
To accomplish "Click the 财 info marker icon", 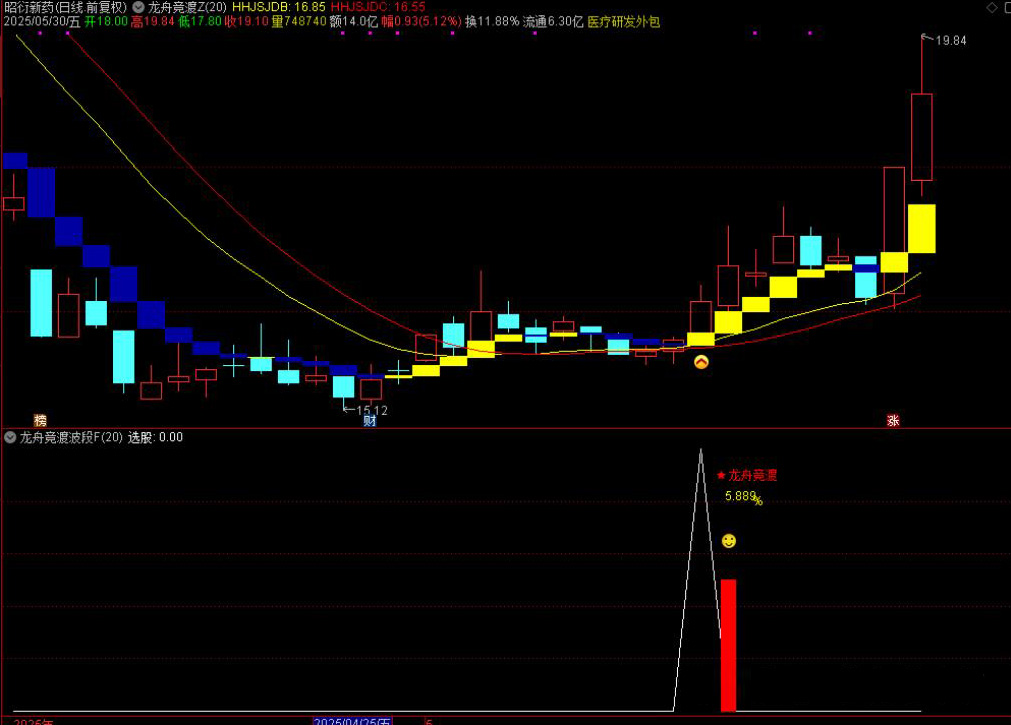I will point(369,420).
